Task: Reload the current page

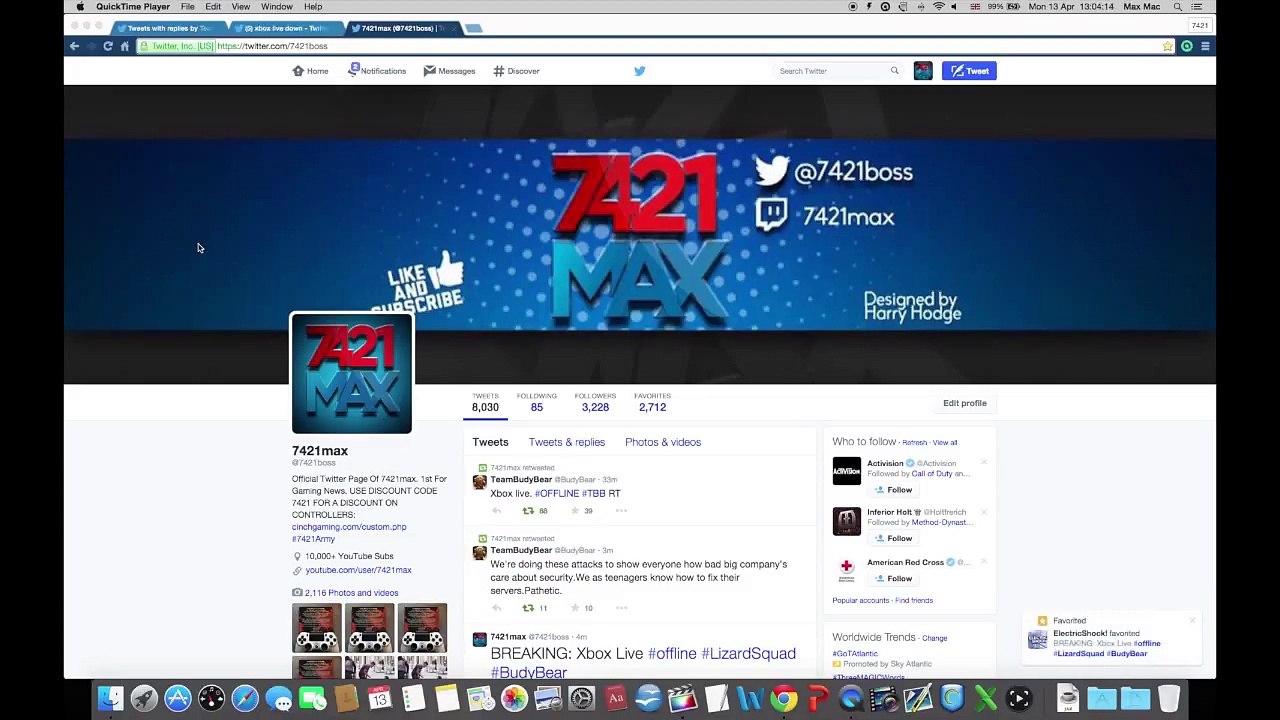Action: click(108, 46)
